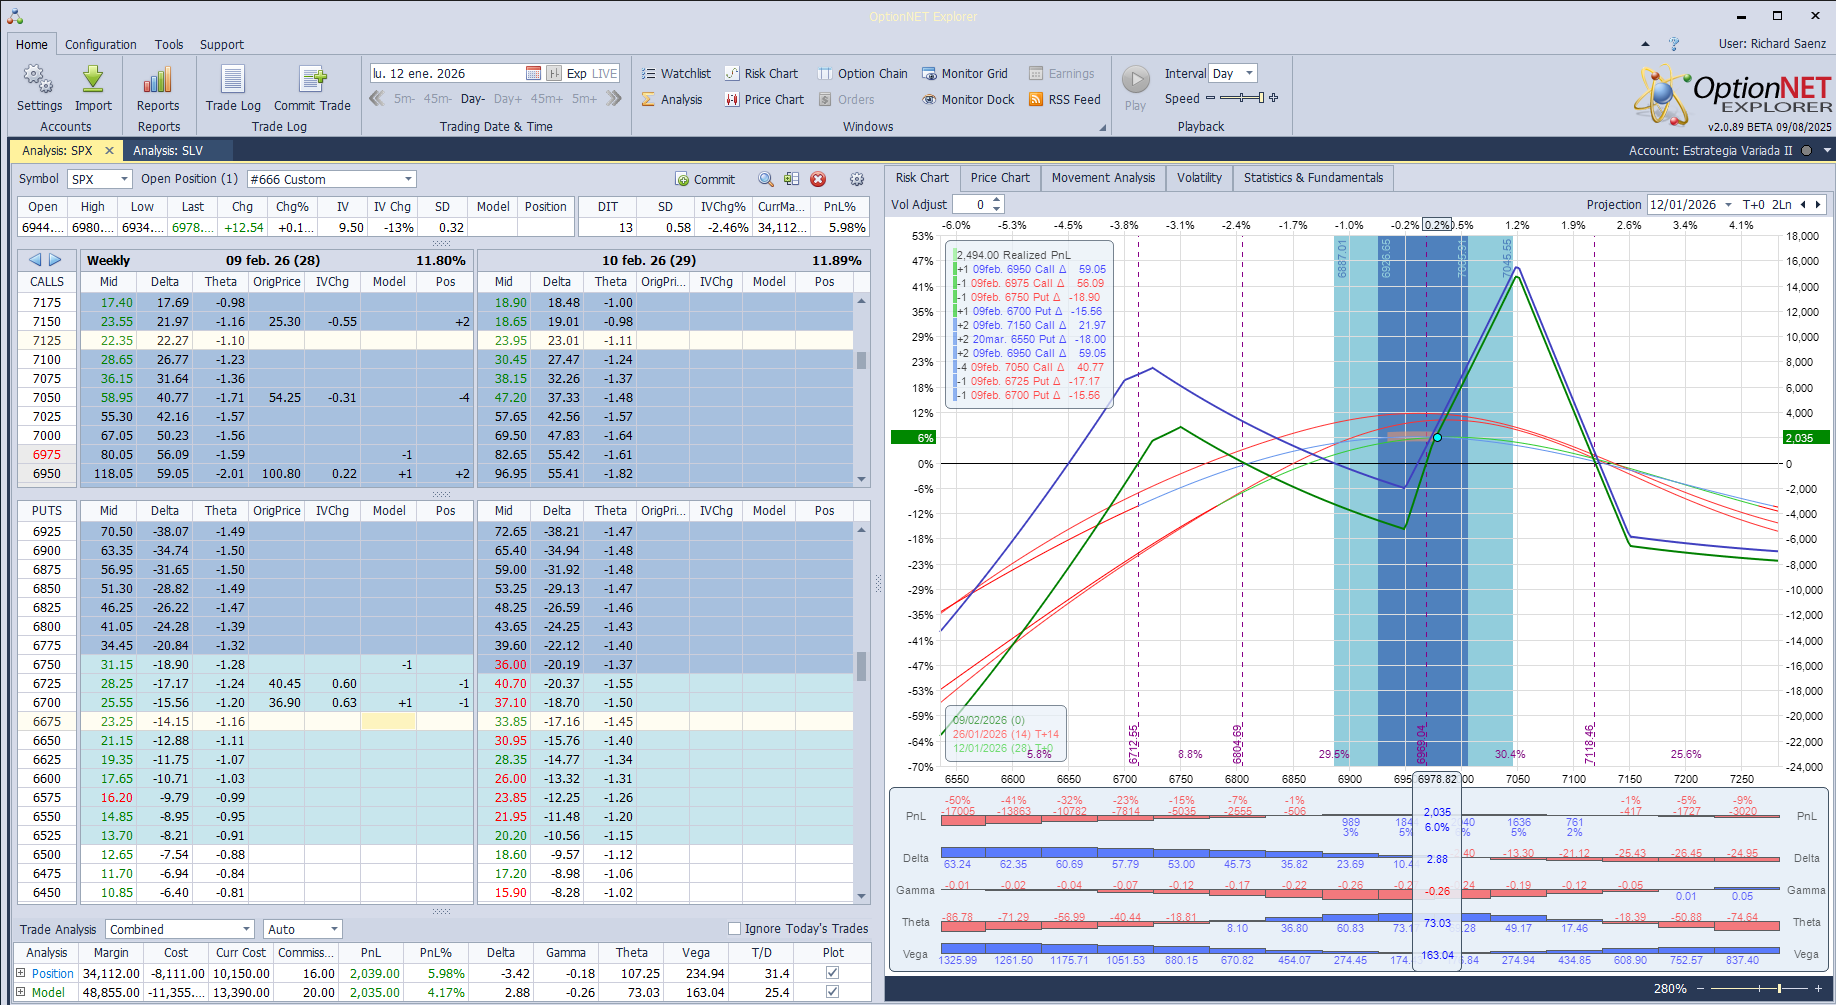The image size is (1836, 1005).
Task: Expand the Interval Day dropdown
Action: pos(1249,74)
